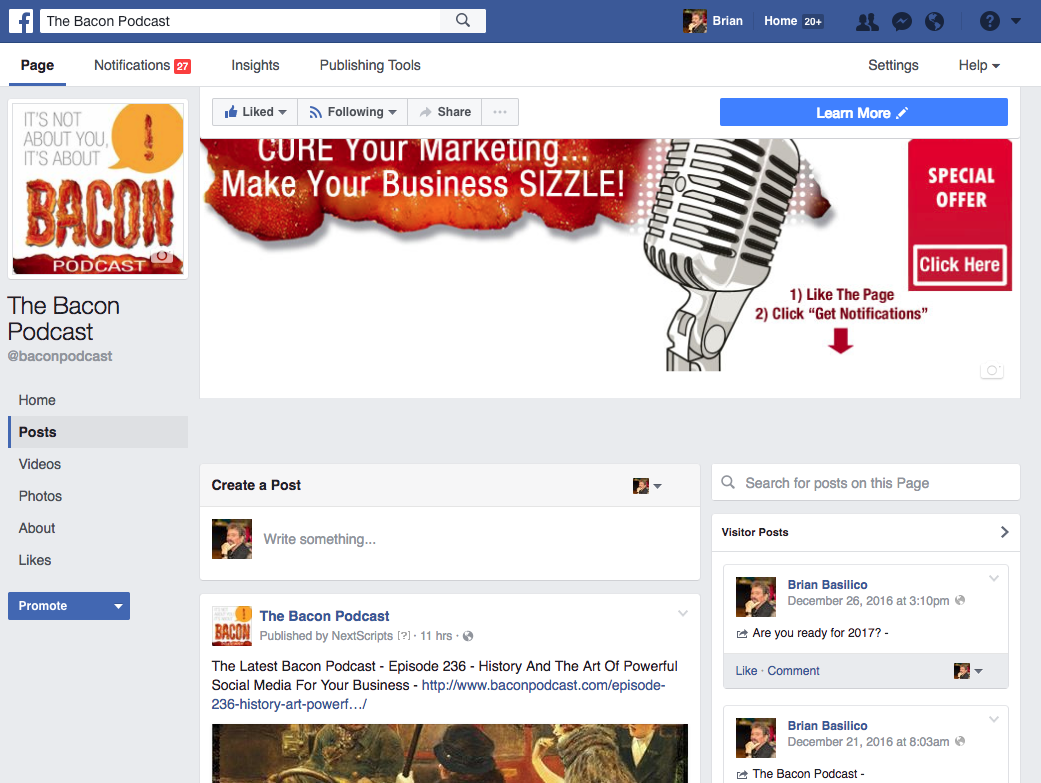Click December 21, 2016 at 8:03am timestamp
This screenshot has height=783, width=1041.
coord(868,742)
